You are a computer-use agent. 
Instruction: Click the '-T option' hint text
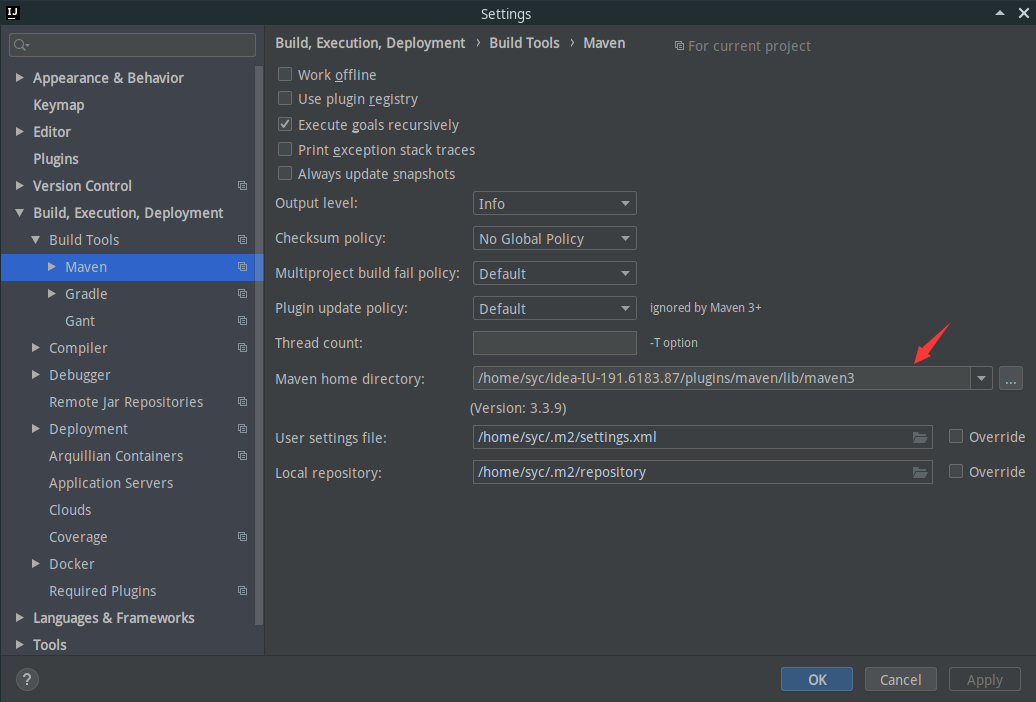(674, 342)
